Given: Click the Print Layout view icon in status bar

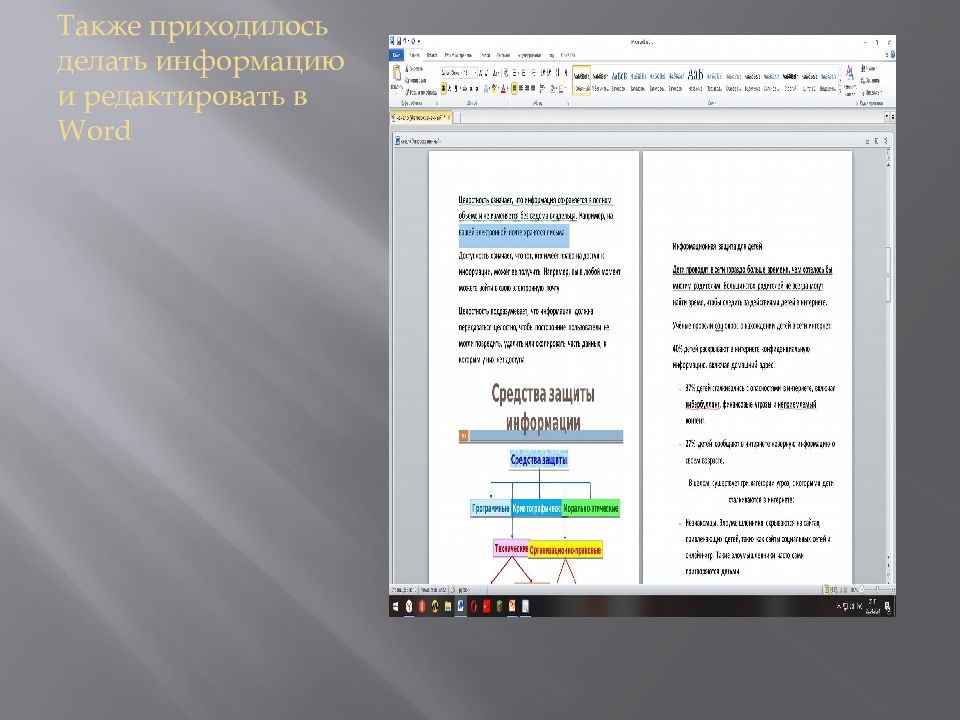Looking at the screenshot, I should (x=826, y=589).
